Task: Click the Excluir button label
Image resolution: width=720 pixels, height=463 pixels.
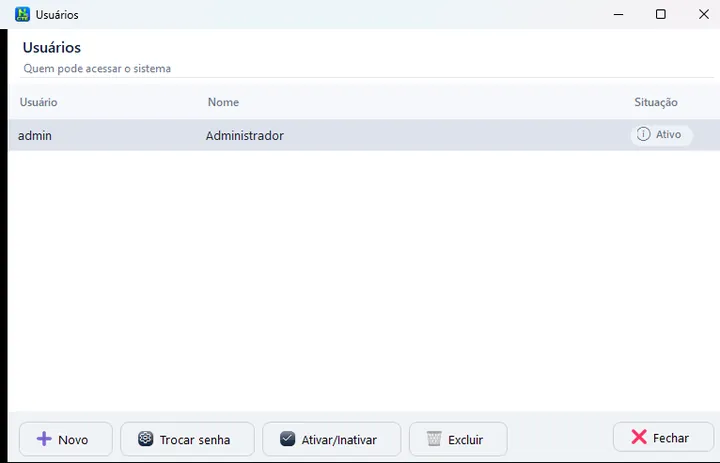Action: coord(466,440)
